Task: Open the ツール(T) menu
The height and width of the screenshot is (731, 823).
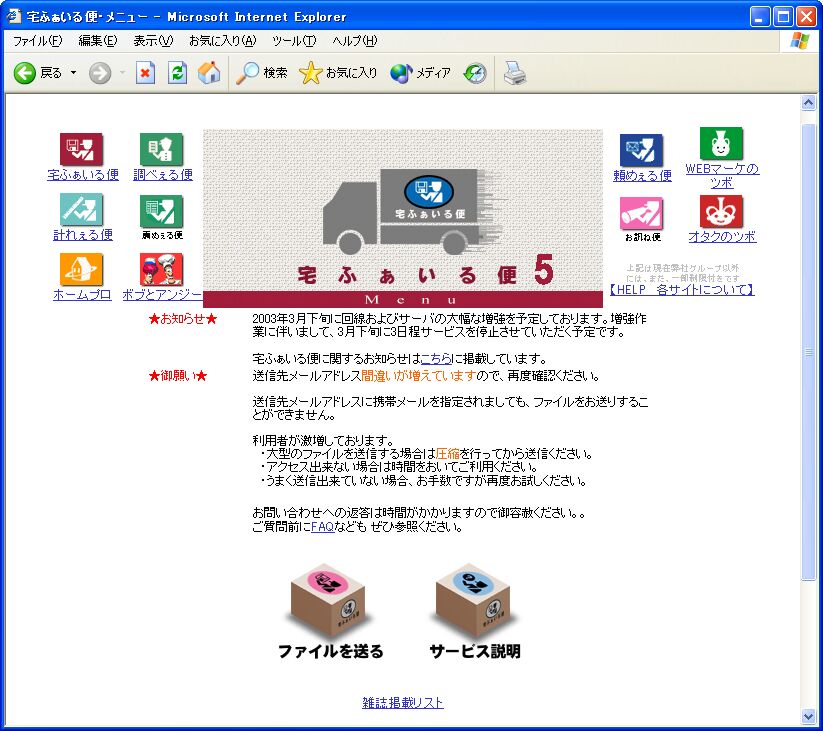Action: click(293, 41)
